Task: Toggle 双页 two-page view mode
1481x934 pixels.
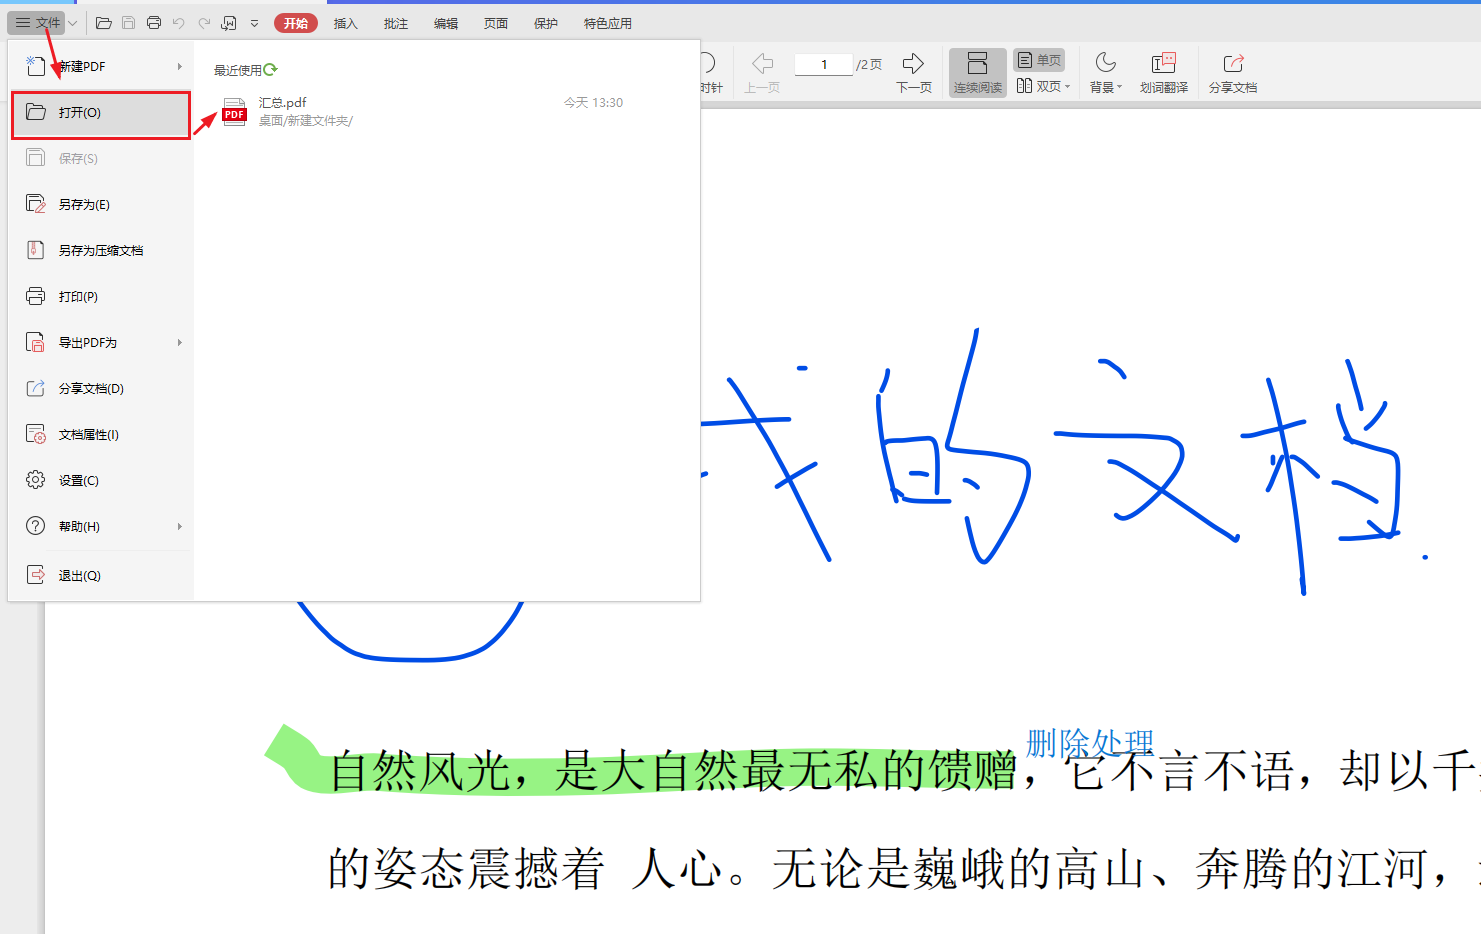Action: coord(1043,85)
